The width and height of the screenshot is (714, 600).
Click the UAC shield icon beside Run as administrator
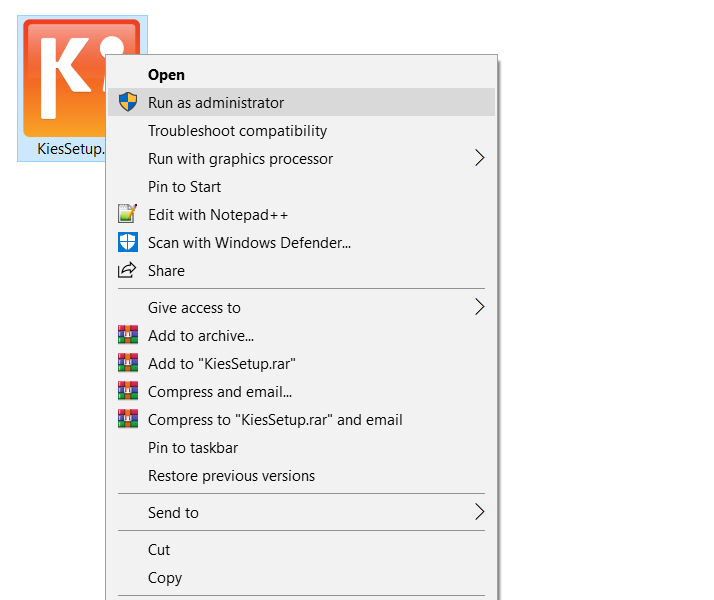coord(128,102)
